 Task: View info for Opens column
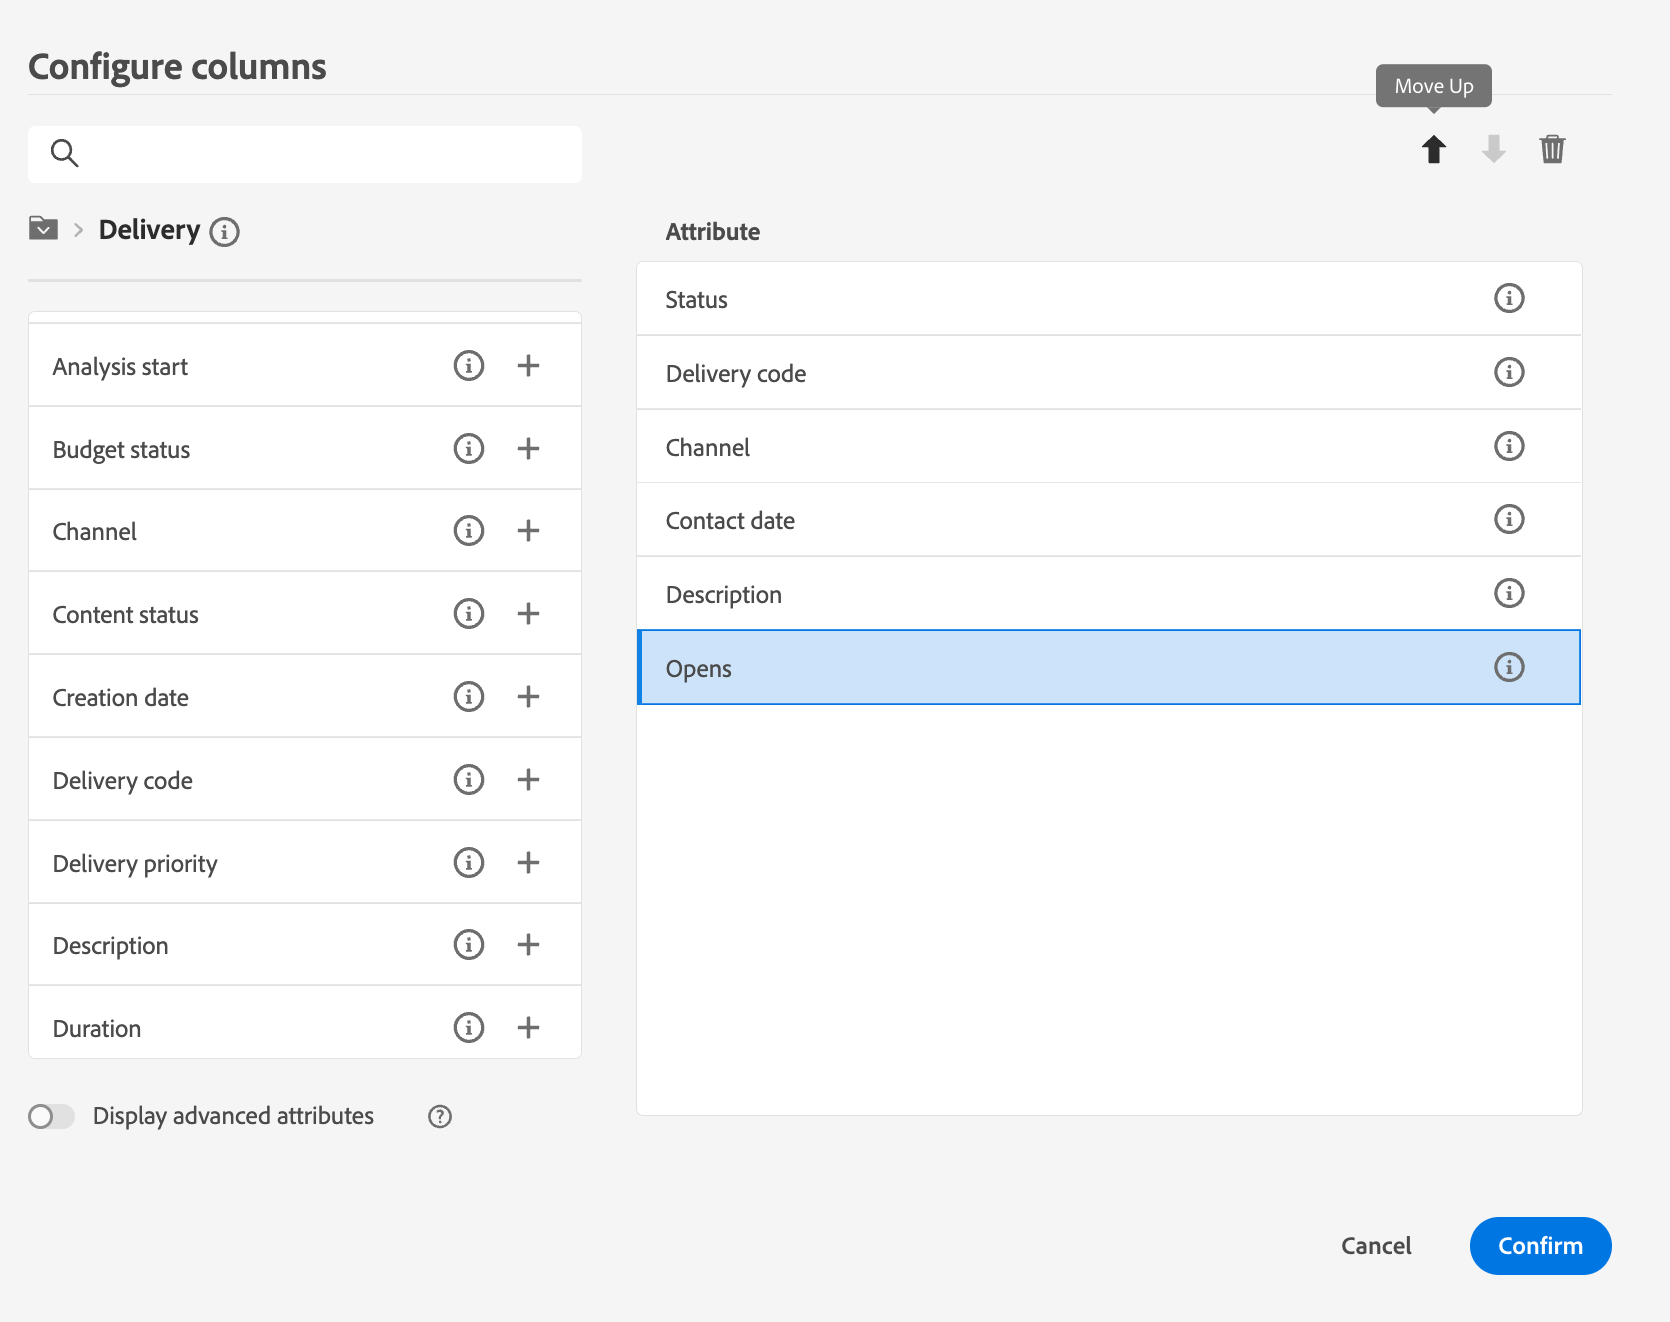pyautogui.click(x=1508, y=667)
